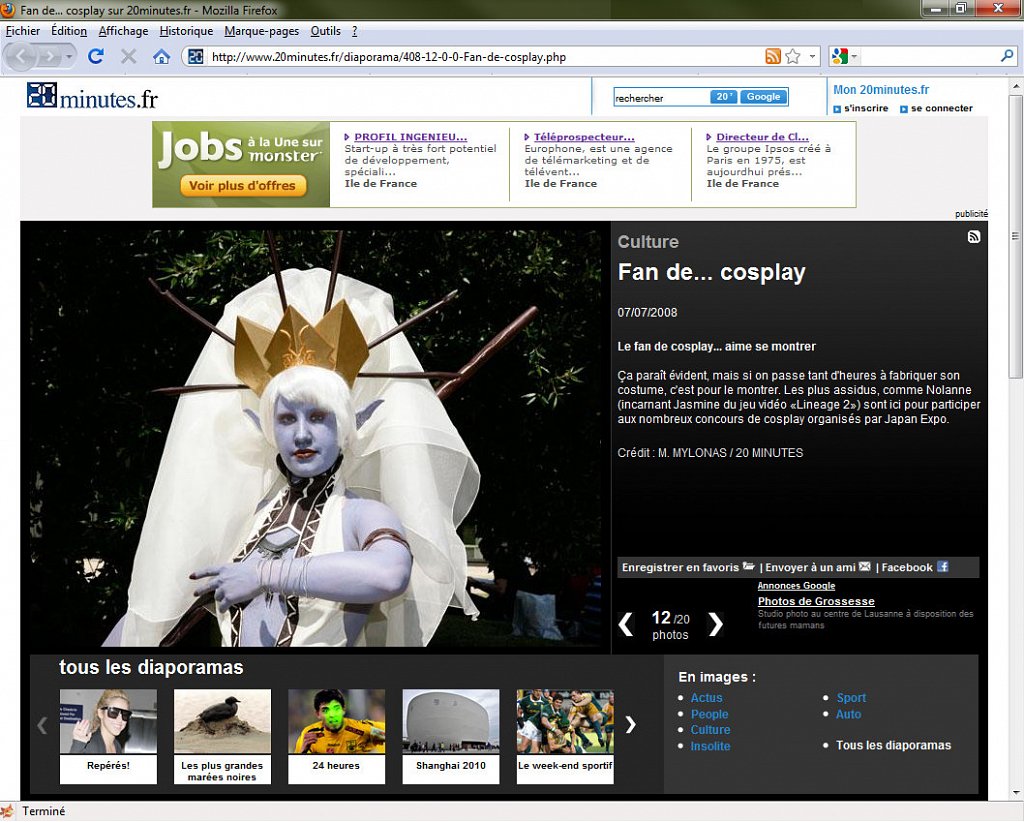This screenshot has width=1024, height=822.
Task: Open the PROFIL INGENIEU... job link
Action: (410, 137)
